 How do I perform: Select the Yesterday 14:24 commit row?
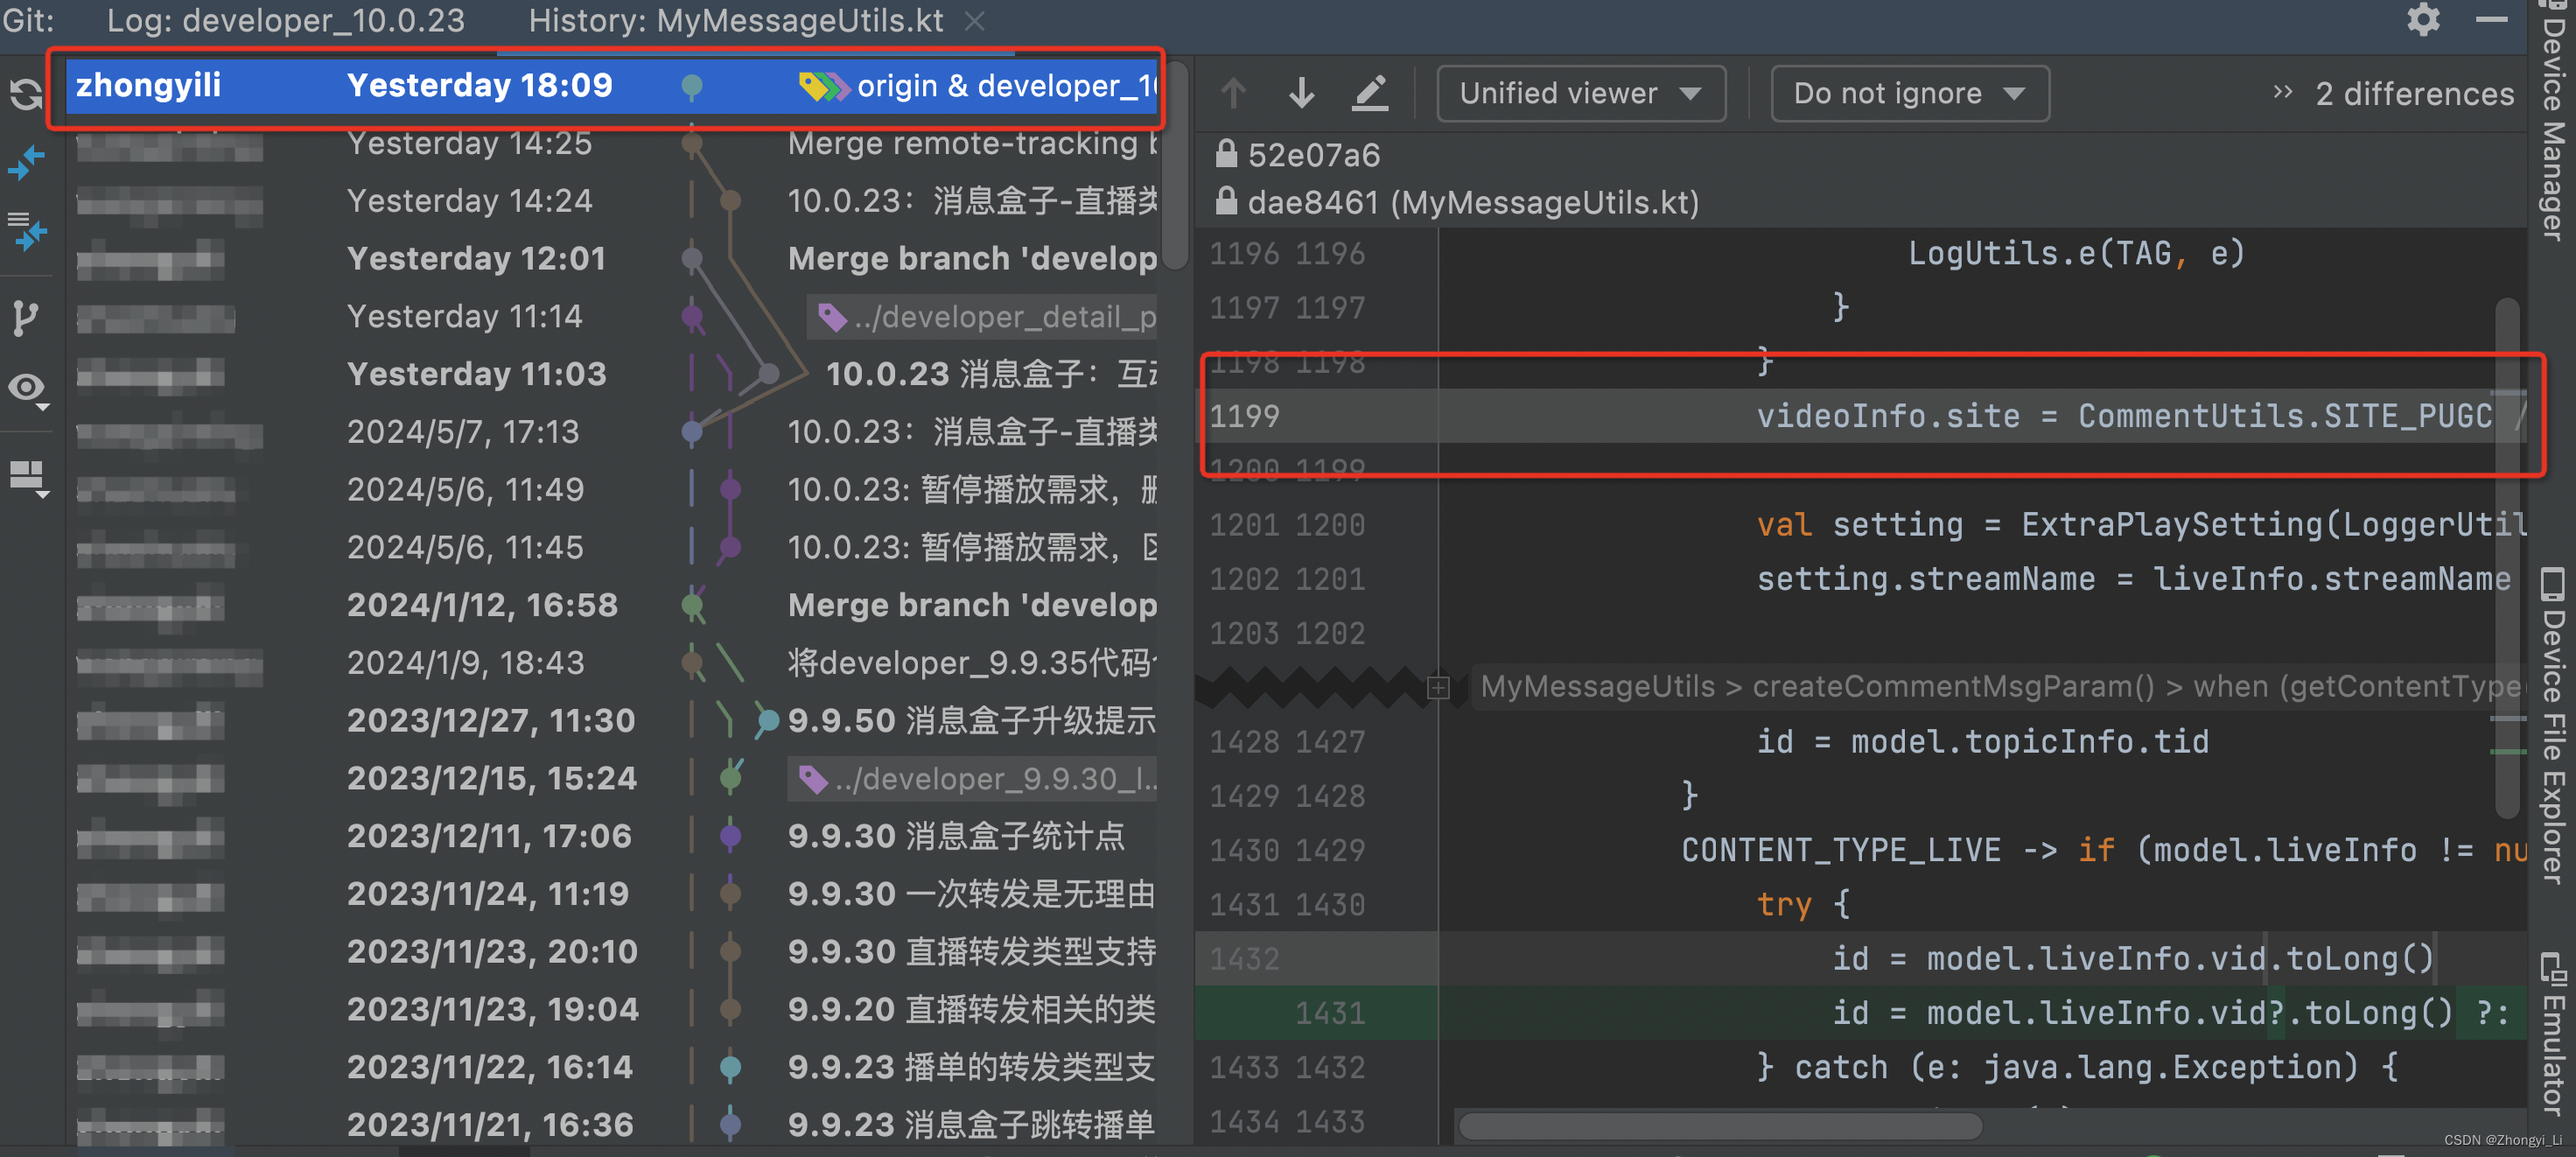point(612,201)
